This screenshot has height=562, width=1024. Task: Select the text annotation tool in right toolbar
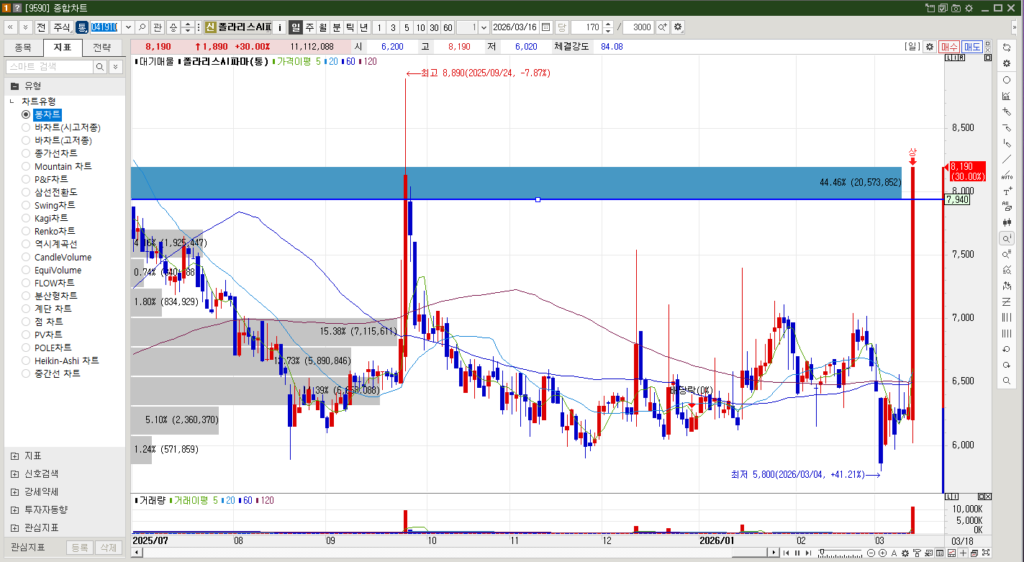(x=1006, y=191)
